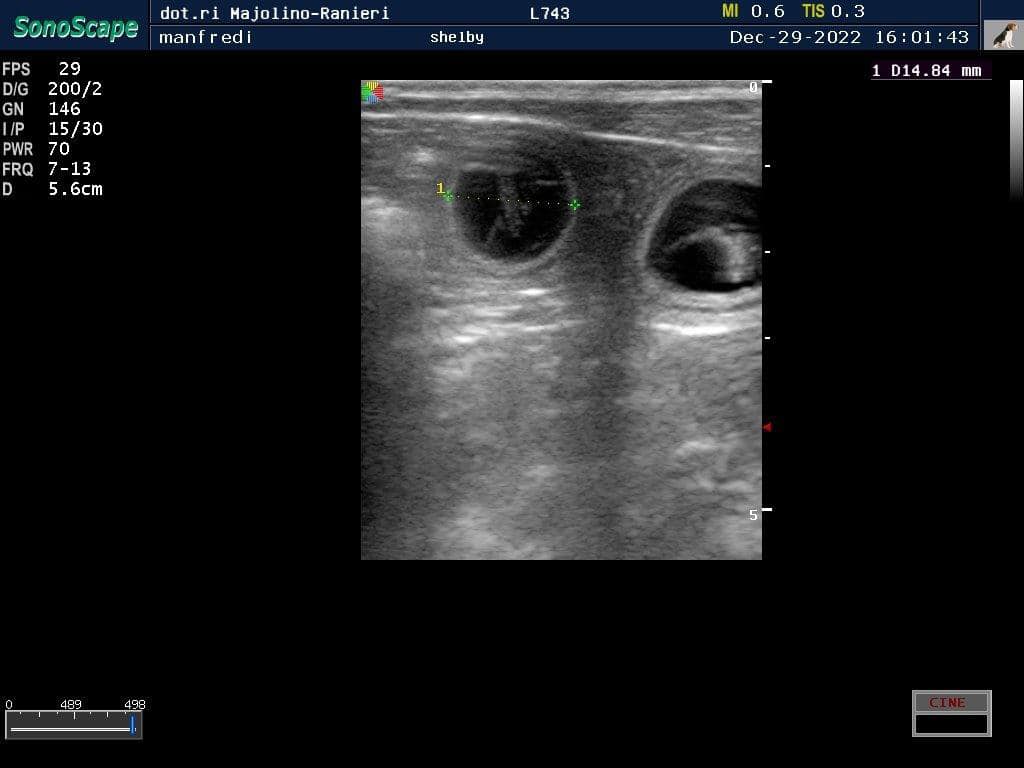Click the cine frame number 498
Image resolution: width=1024 pixels, height=768 pixels.
point(135,704)
